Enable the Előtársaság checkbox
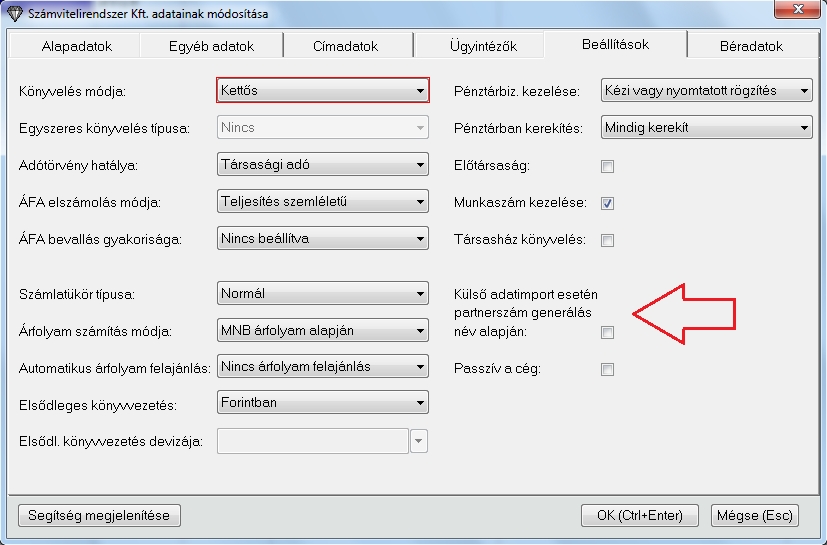Image resolution: width=827 pixels, height=545 pixels. (x=607, y=166)
